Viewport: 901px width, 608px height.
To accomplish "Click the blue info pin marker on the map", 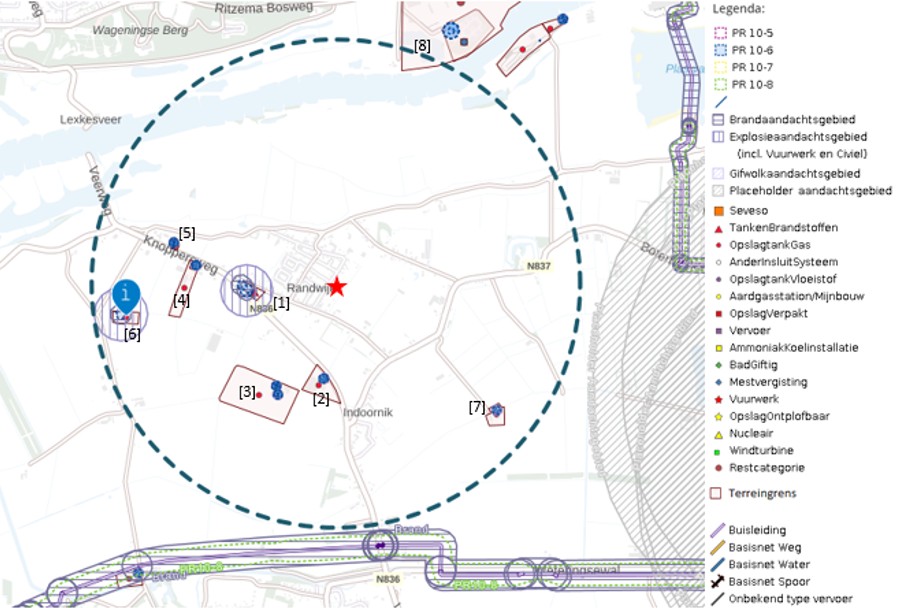I will coord(126,297).
